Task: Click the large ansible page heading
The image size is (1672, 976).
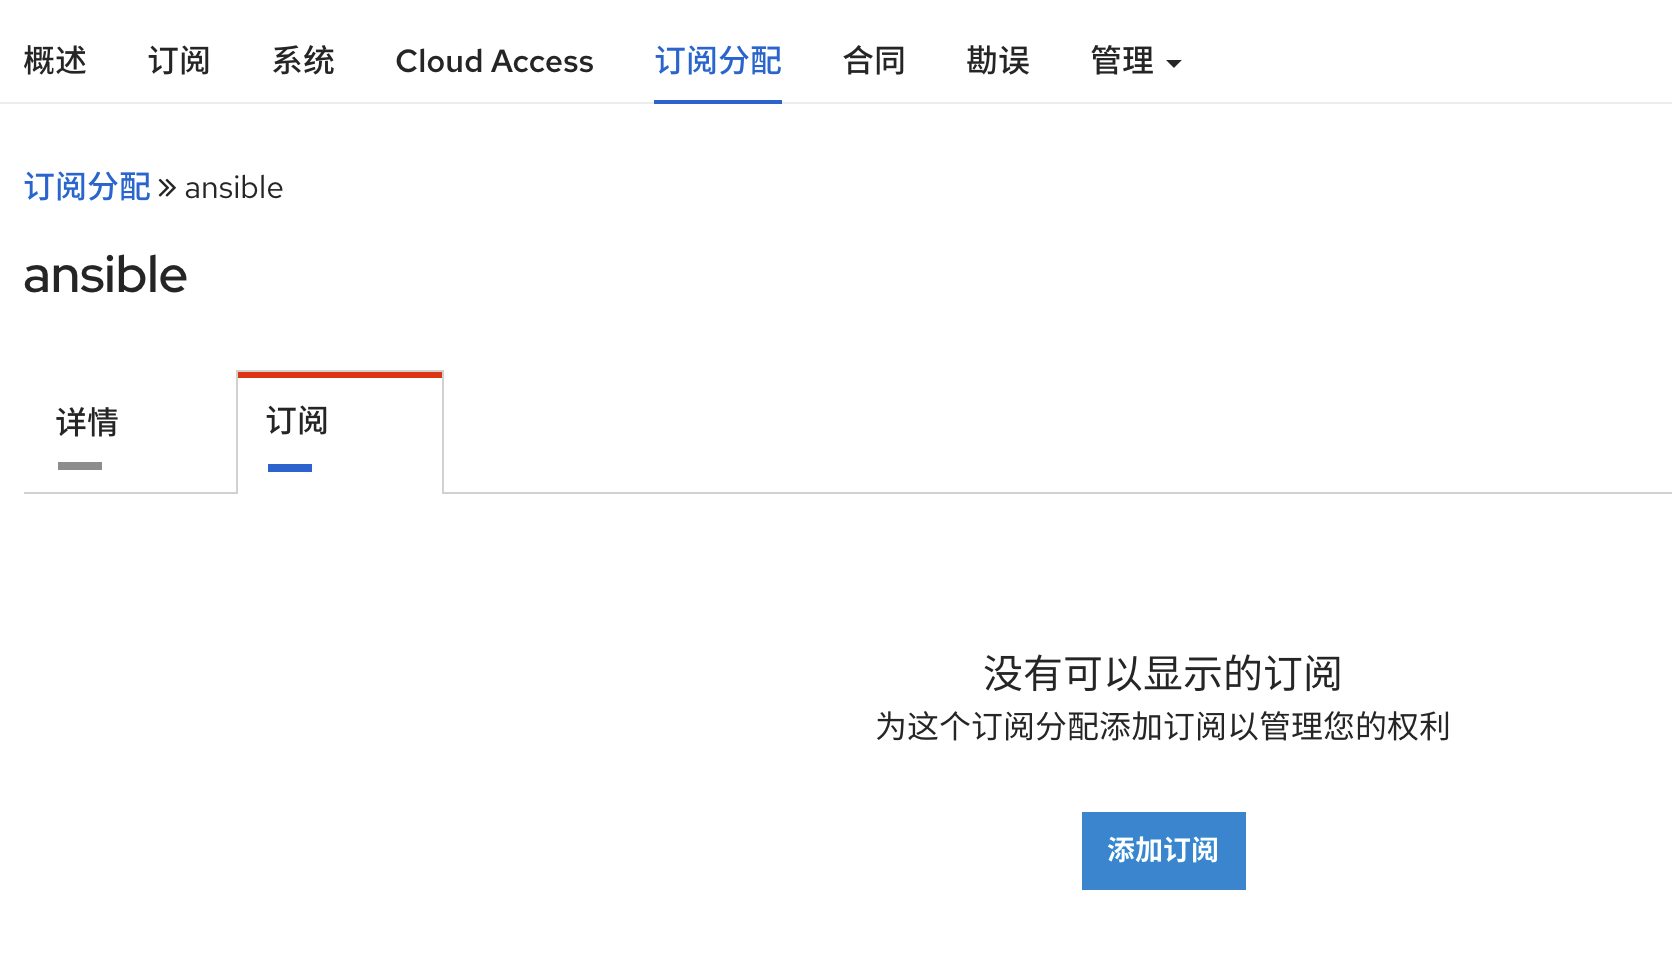Action: point(105,275)
